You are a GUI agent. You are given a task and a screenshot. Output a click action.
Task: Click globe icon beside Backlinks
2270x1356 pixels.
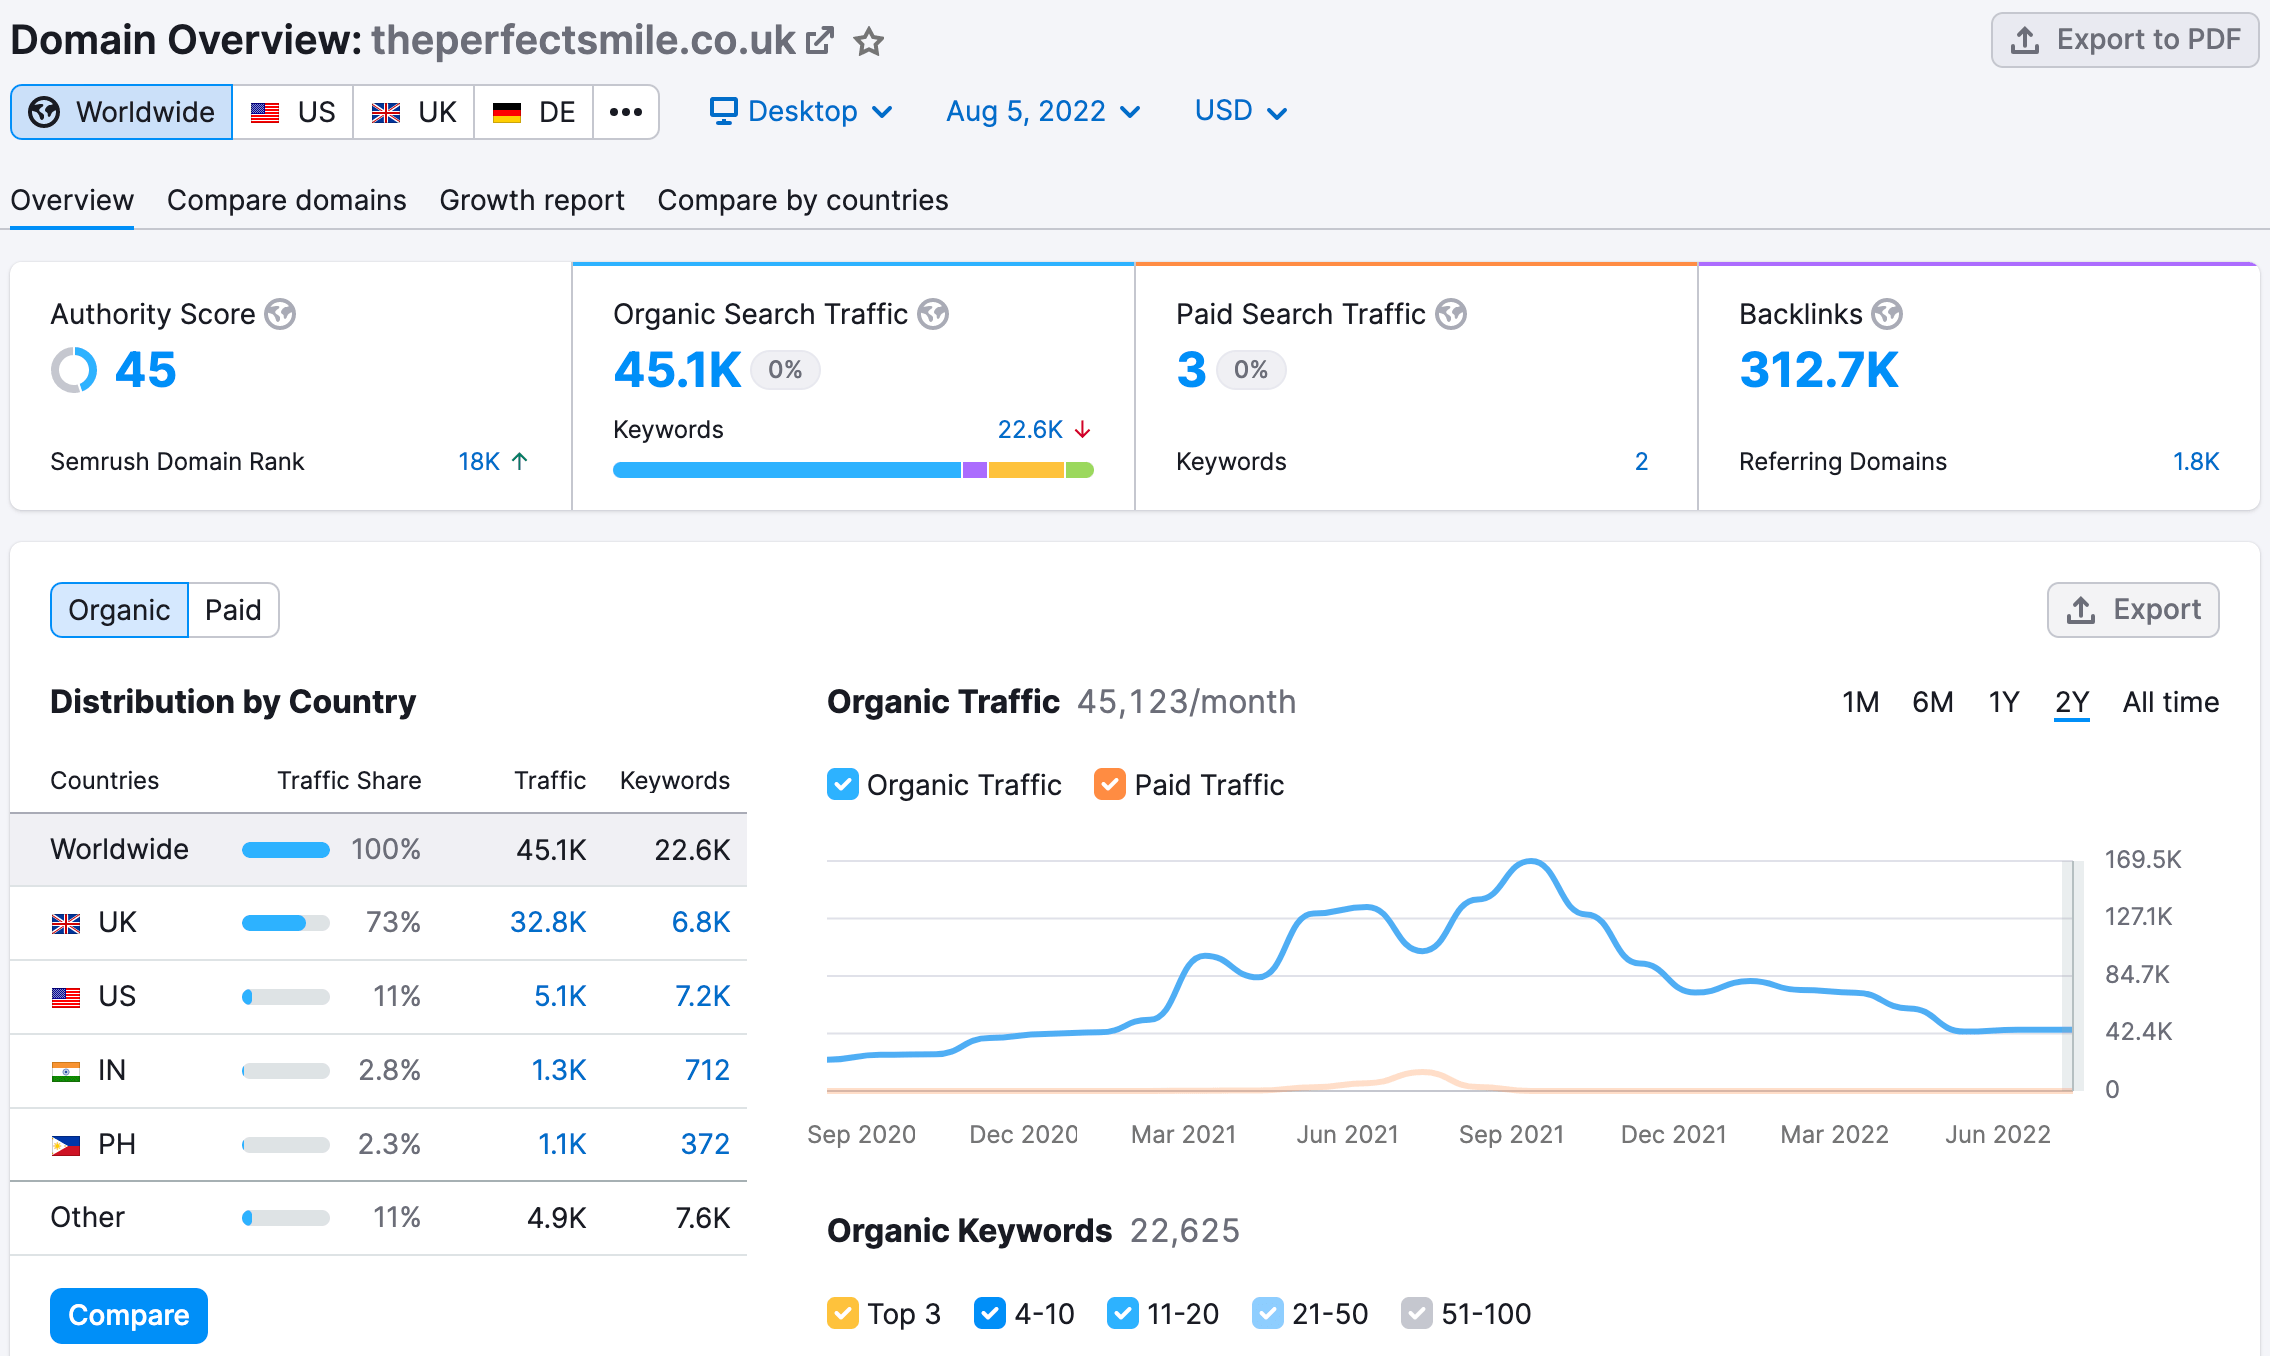1887,314
